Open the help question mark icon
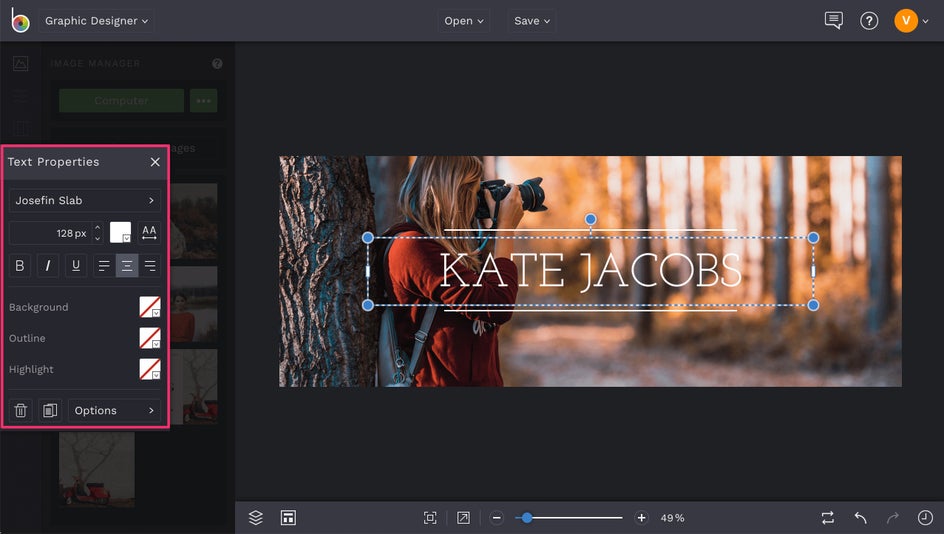Screen dimensions: 944x534 pyautogui.click(x=869, y=21)
